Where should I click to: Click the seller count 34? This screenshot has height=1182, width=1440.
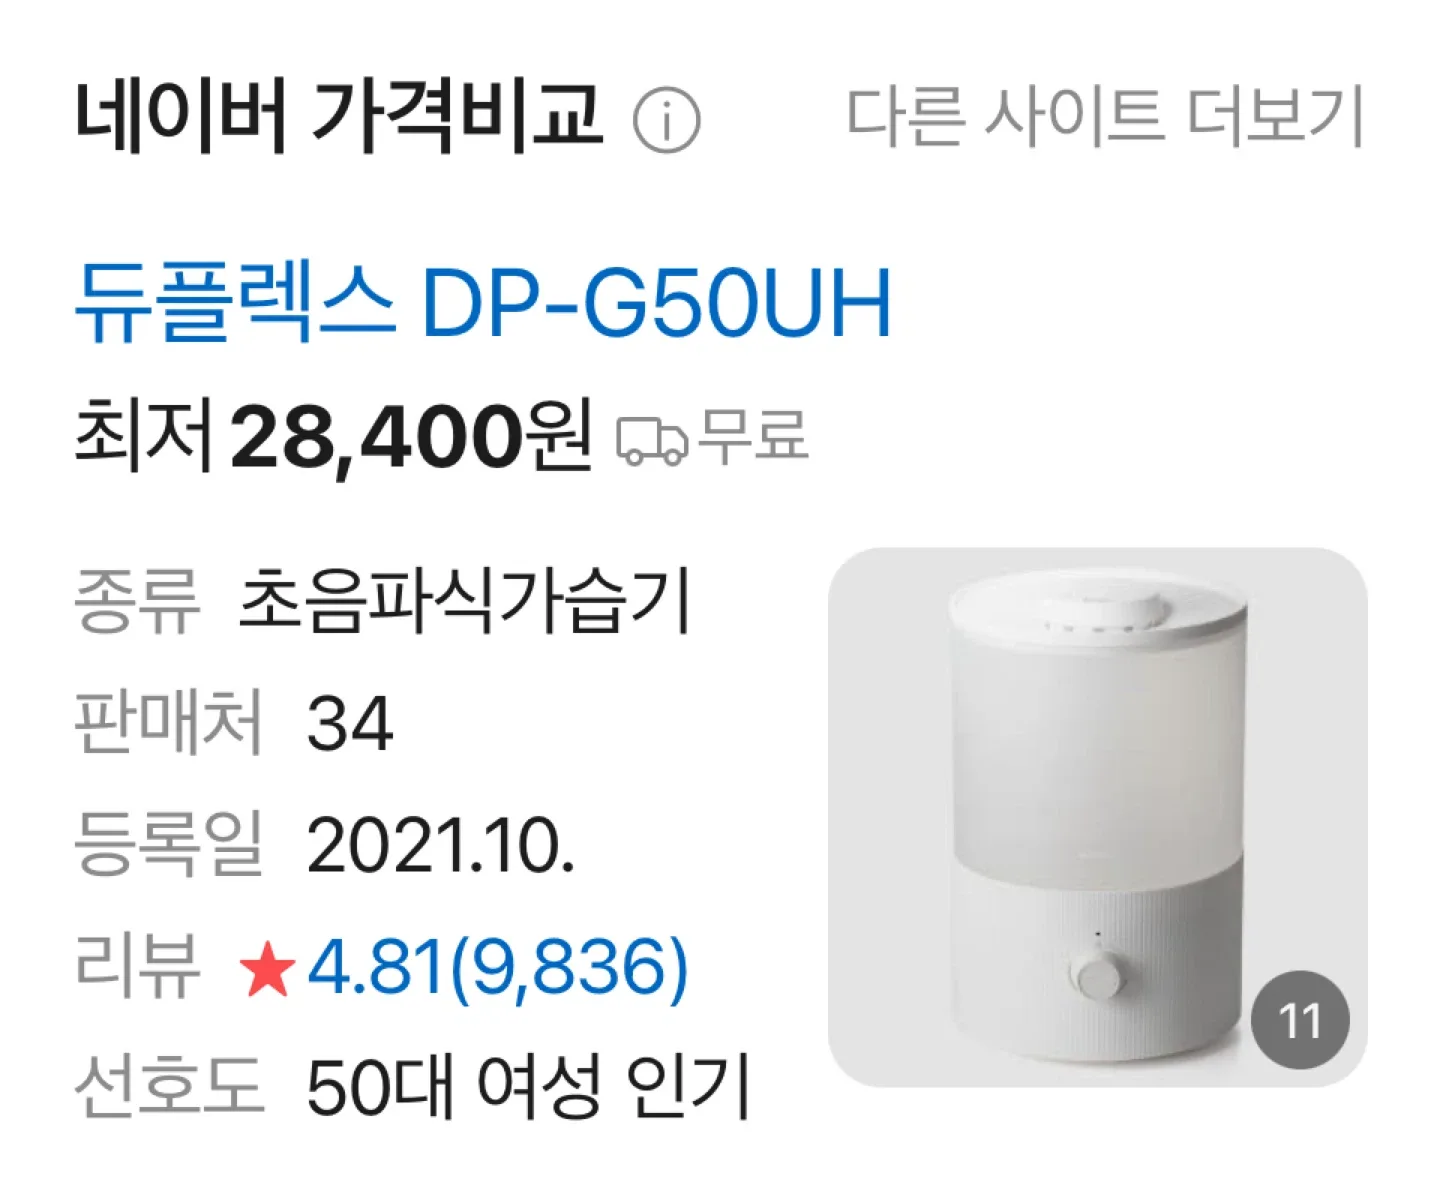coord(350,723)
